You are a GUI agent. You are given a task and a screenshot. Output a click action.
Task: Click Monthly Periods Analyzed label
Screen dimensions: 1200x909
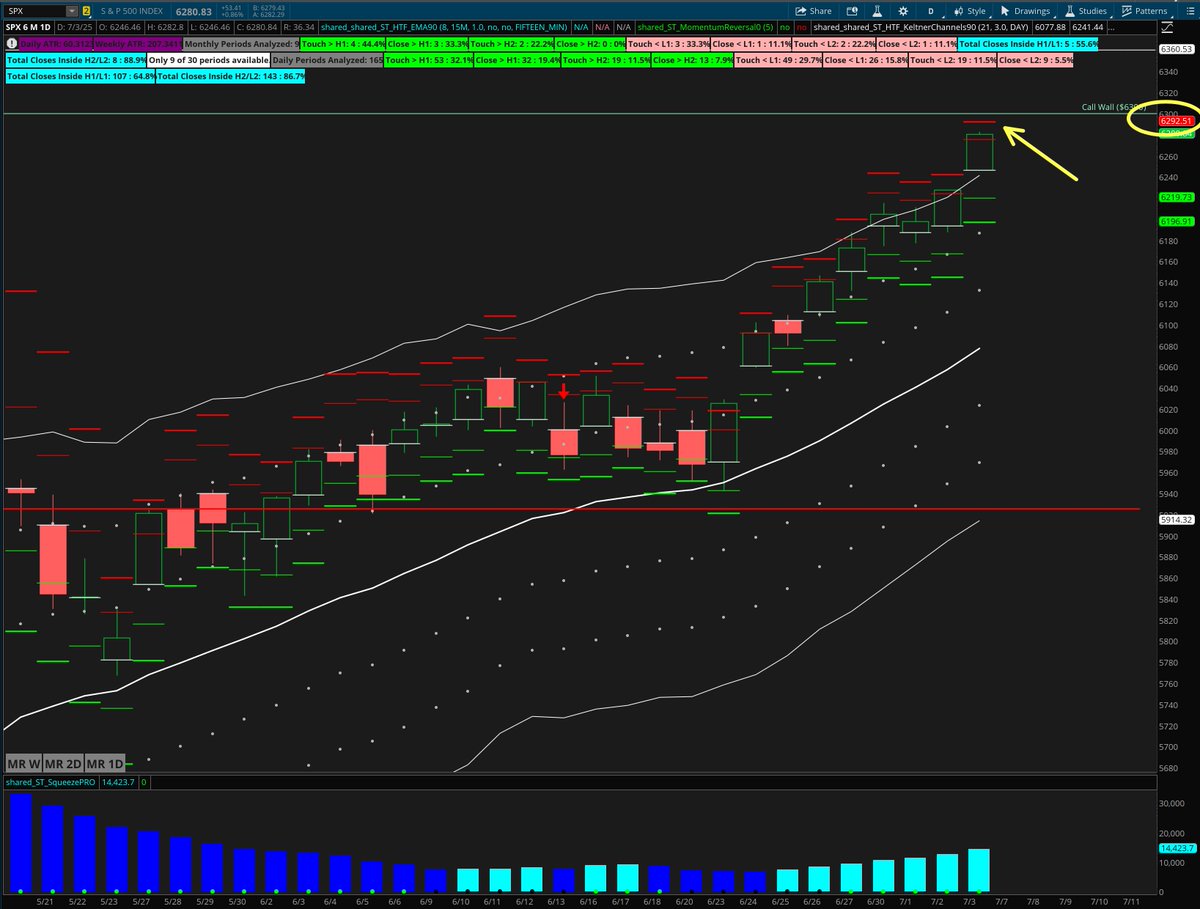pyautogui.click(x=243, y=45)
